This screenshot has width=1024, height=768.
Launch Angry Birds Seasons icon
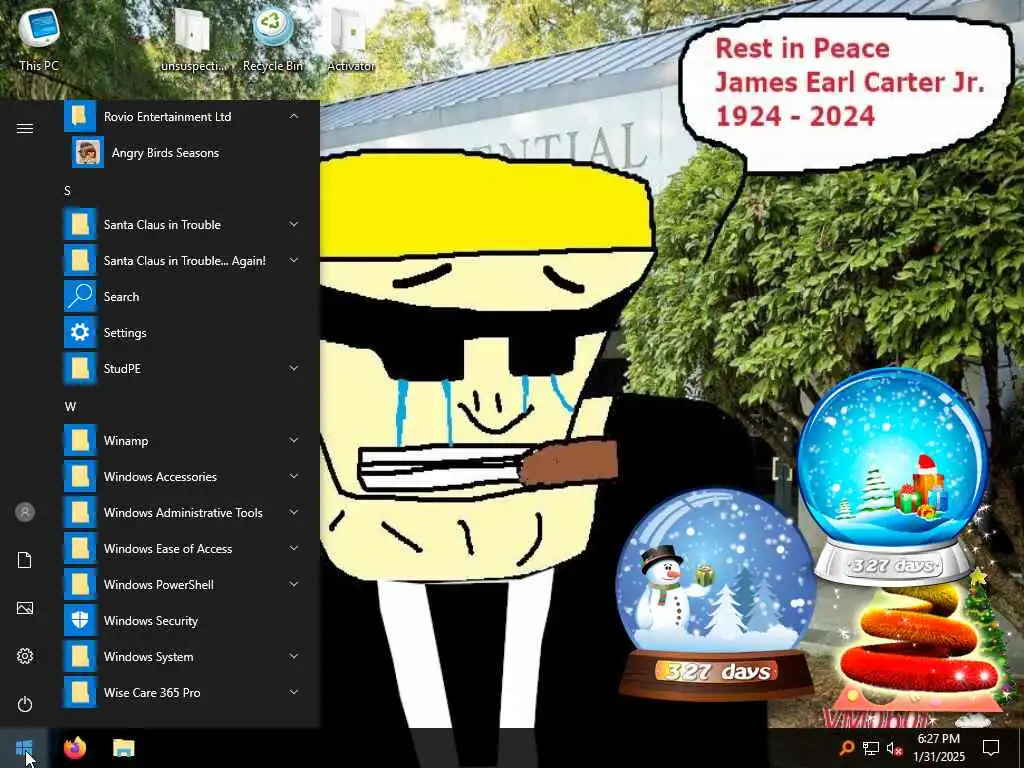(88, 152)
